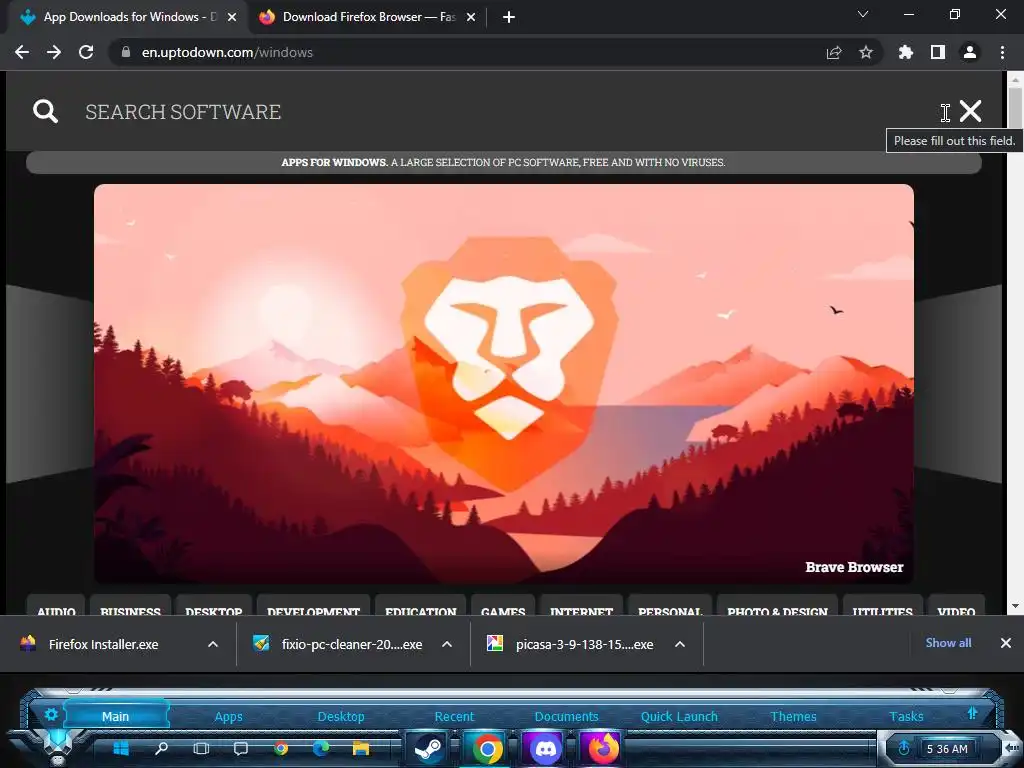Viewport: 1024px width, 768px height.
Task: Open the Photo & Design category
Action: pyautogui.click(x=777, y=607)
